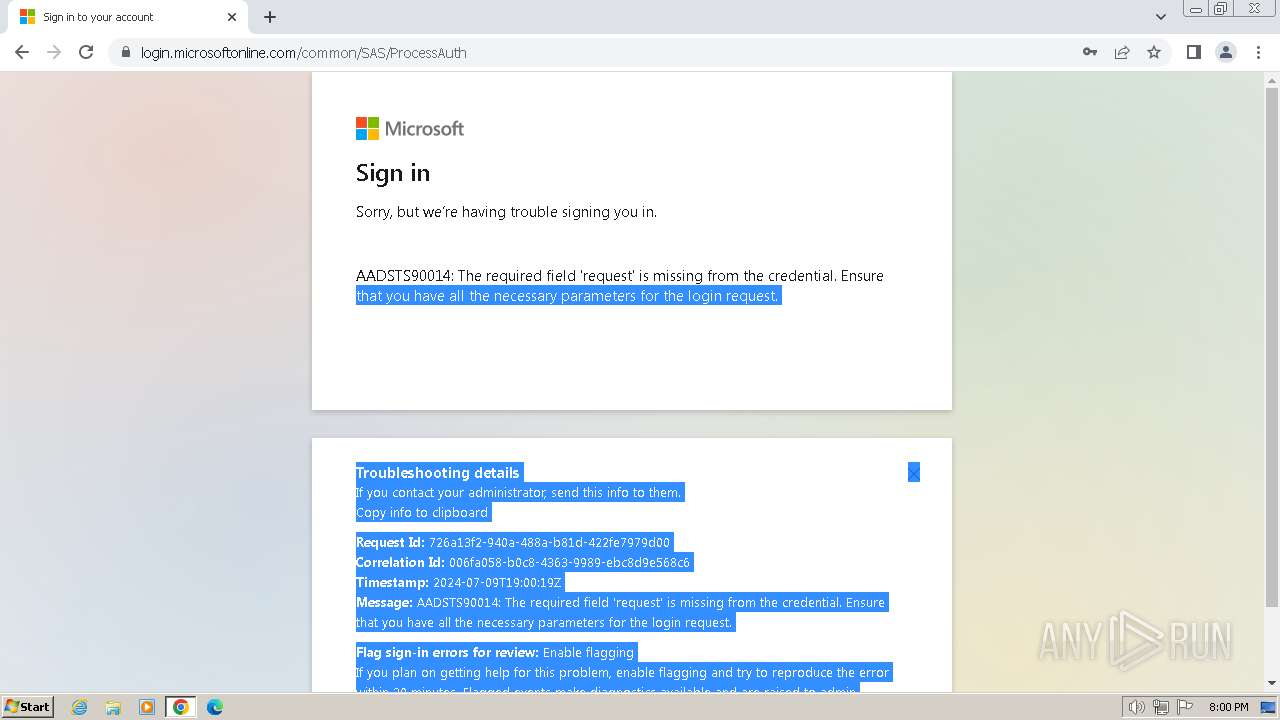Click the taskbar clock showing 8:00 PM
This screenshot has width=1280, height=720.
[1228, 707]
